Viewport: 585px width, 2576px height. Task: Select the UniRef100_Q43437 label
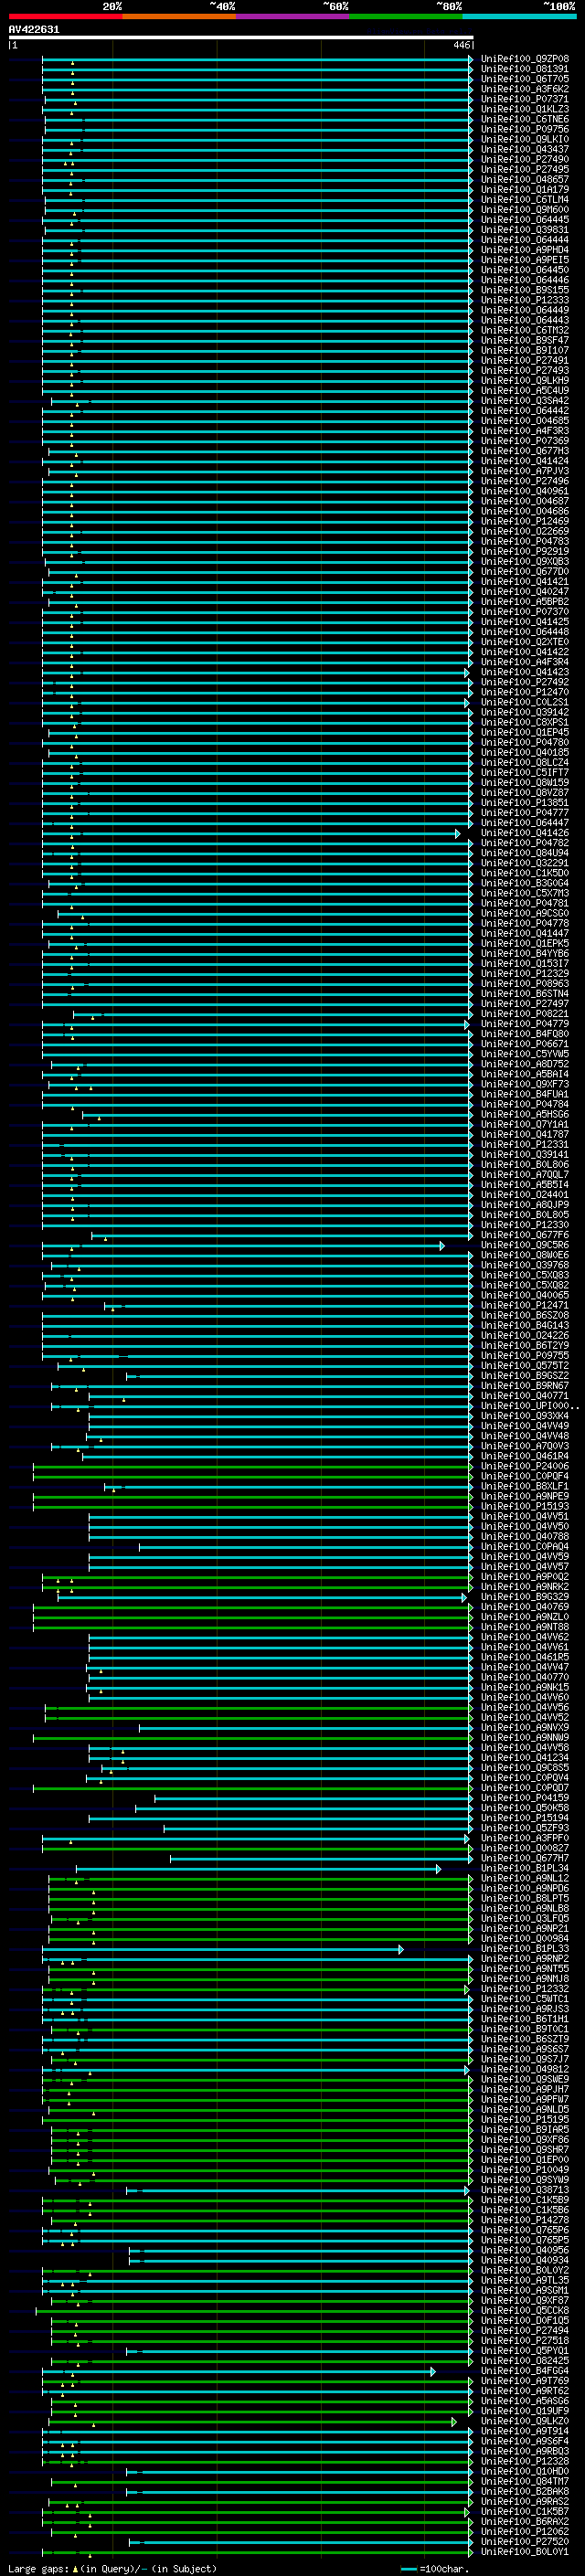tap(524, 149)
